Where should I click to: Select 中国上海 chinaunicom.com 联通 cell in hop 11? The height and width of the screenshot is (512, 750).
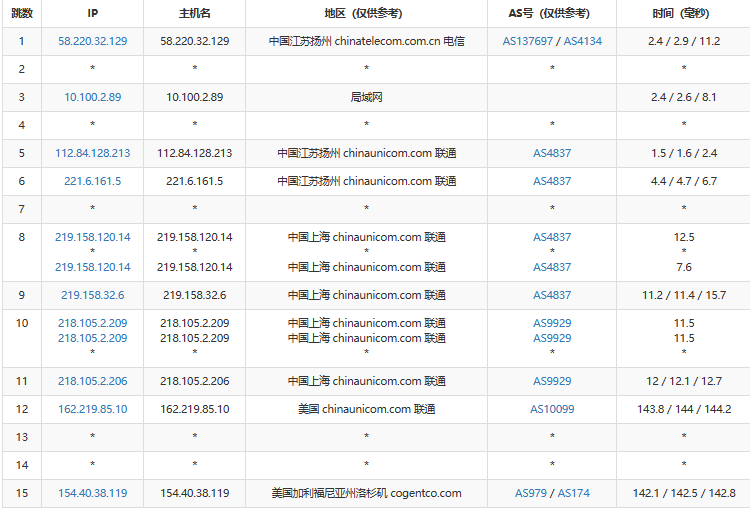click(x=366, y=381)
